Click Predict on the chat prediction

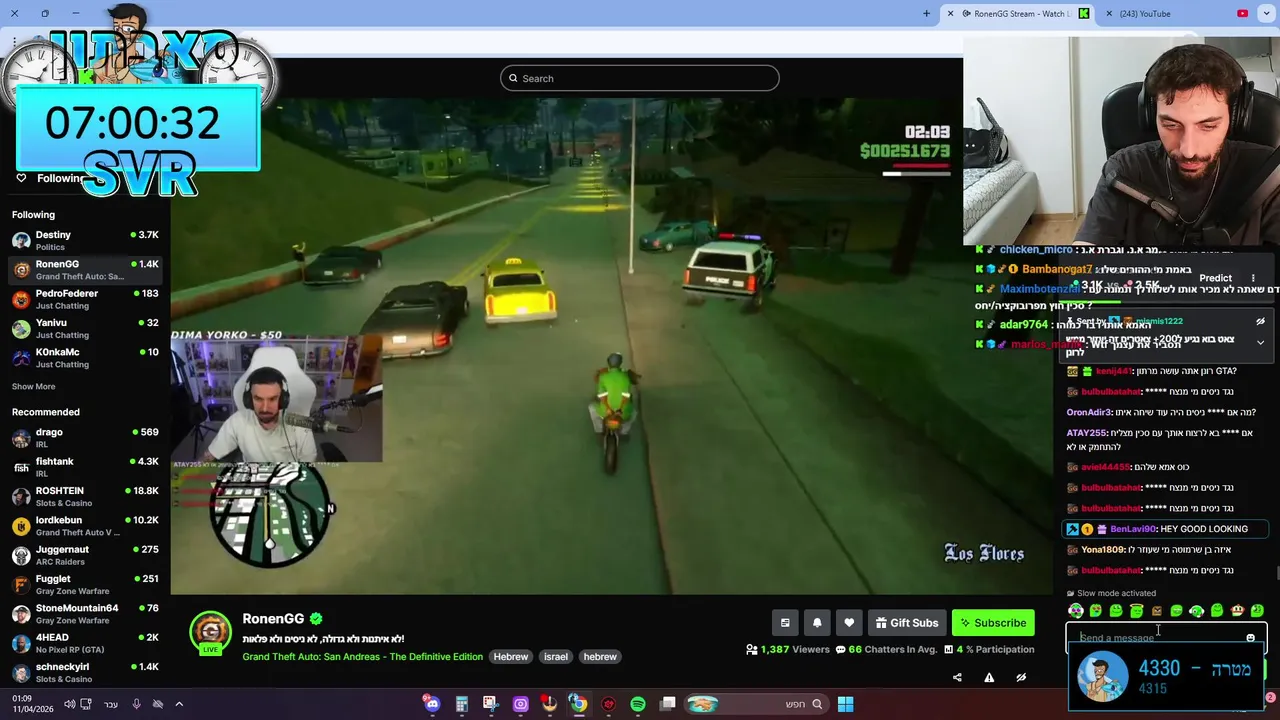pos(1216,278)
